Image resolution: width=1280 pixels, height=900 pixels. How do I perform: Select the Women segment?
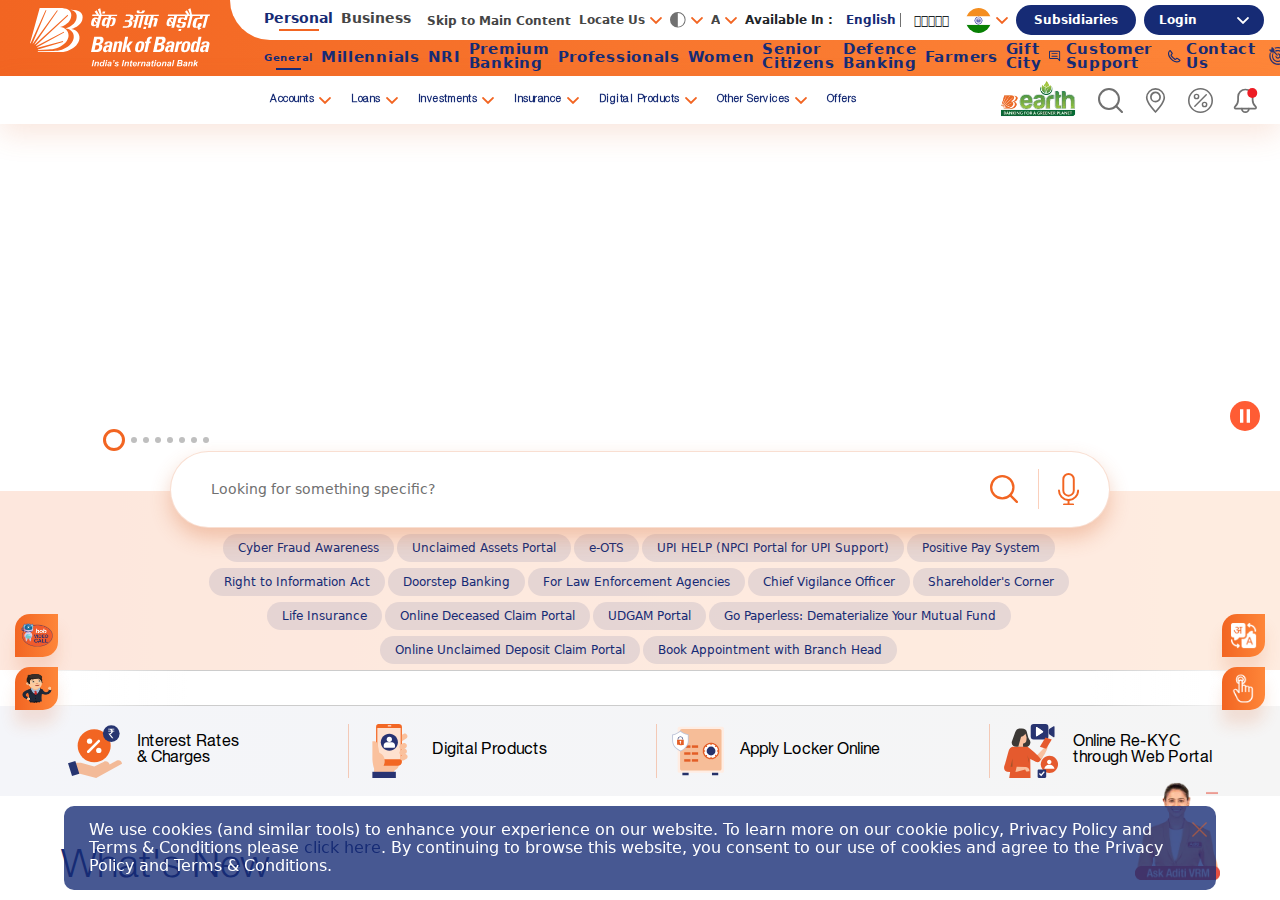pyautogui.click(x=721, y=57)
